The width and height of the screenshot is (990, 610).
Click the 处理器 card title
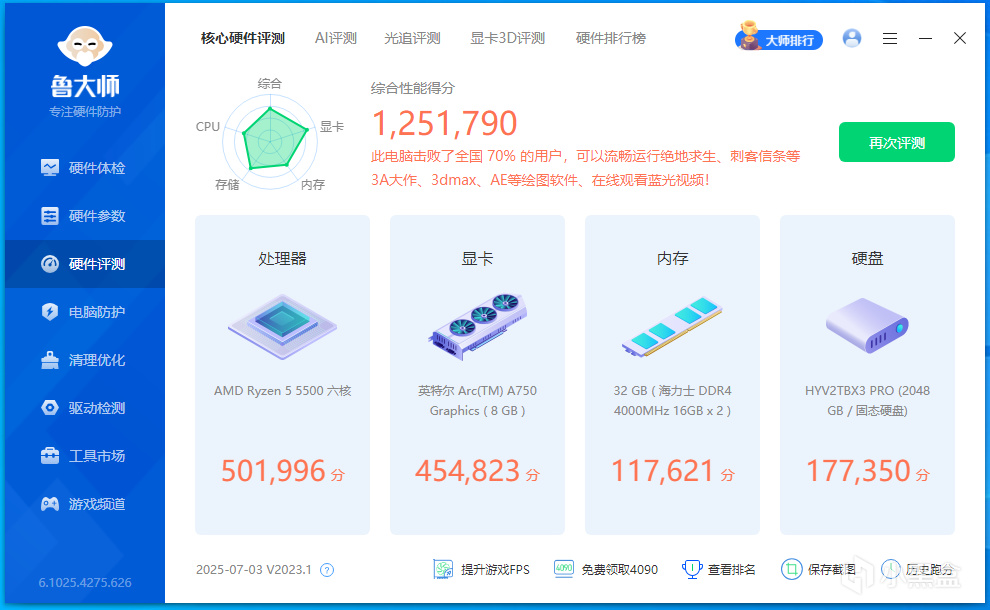coord(282,258)
